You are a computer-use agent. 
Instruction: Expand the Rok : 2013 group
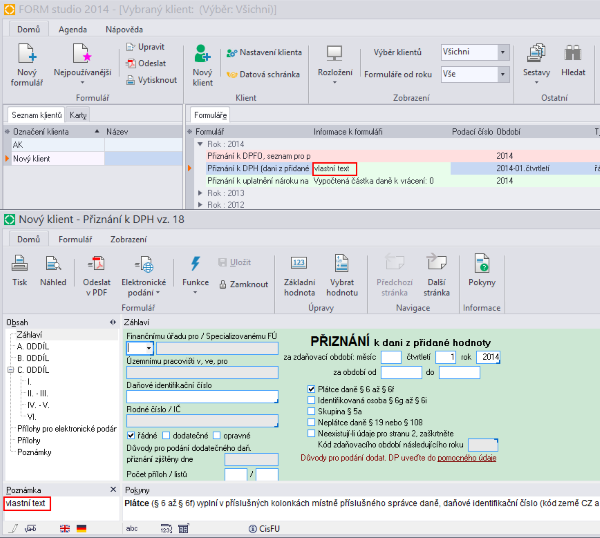coord(200,193)
